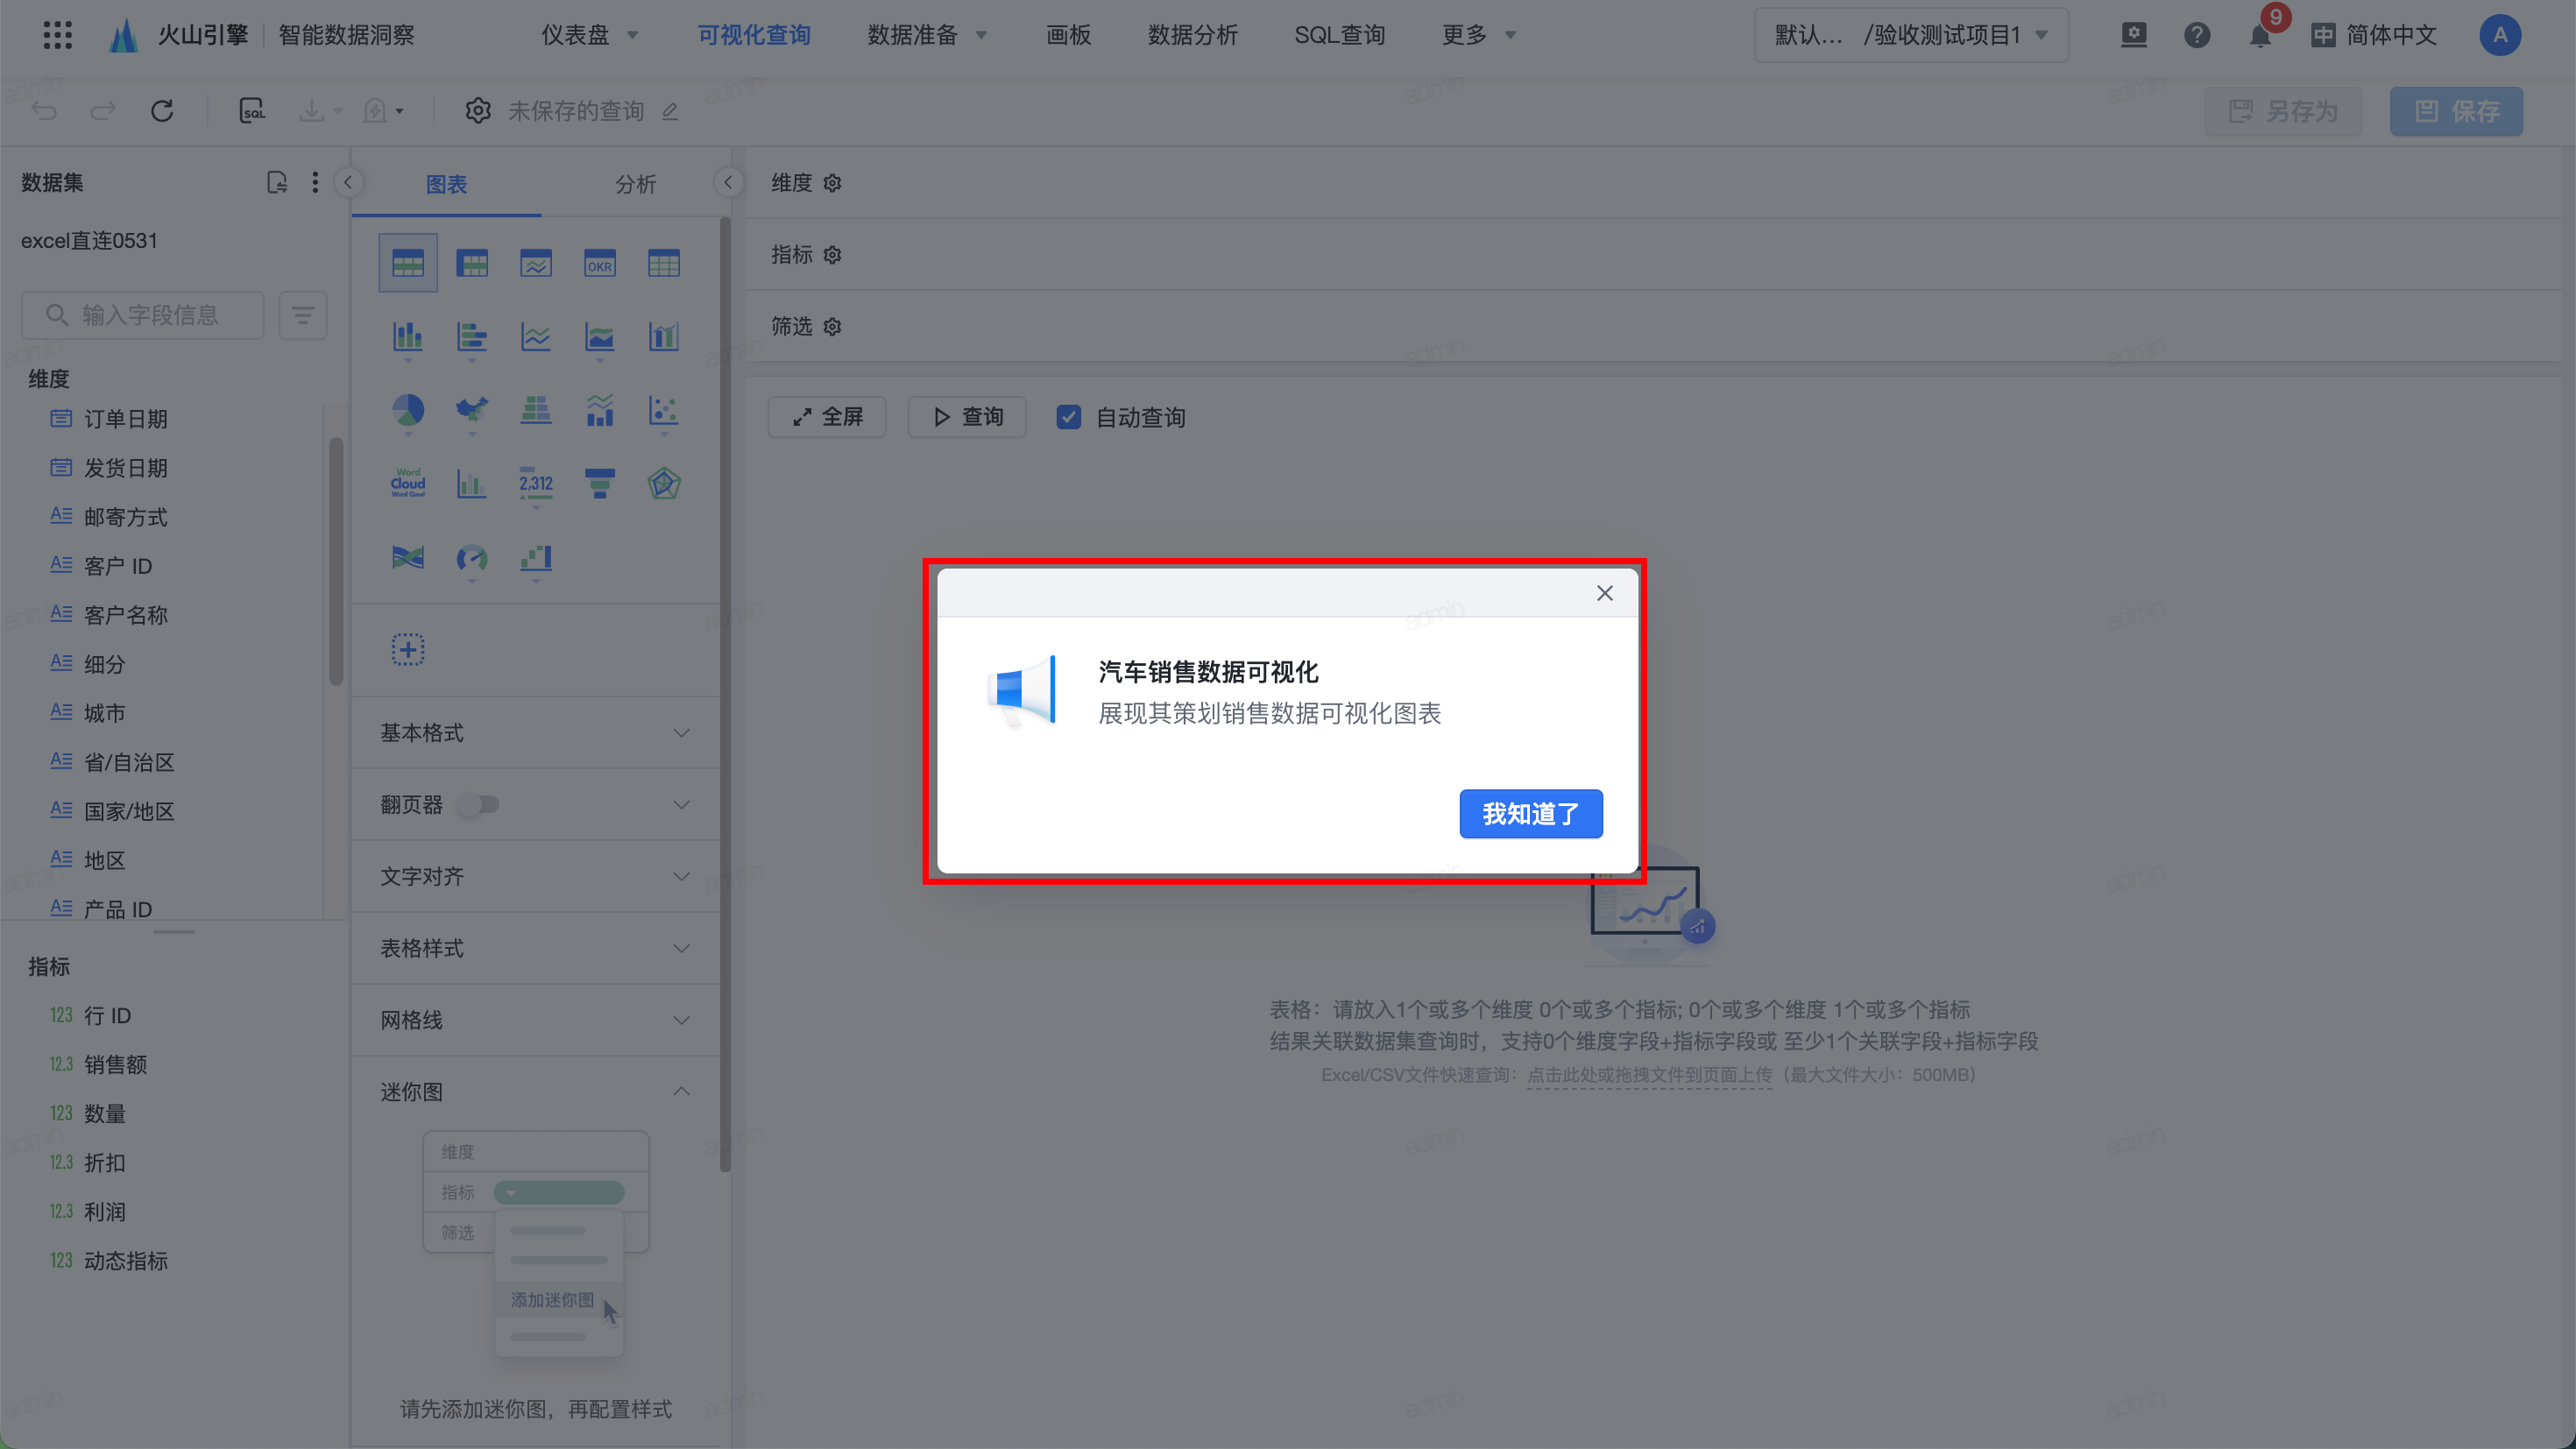Select the 销售额 metric field
Image resolution: width=2576 pixels, height=1449 pixels.
[x=115, y=1064]
